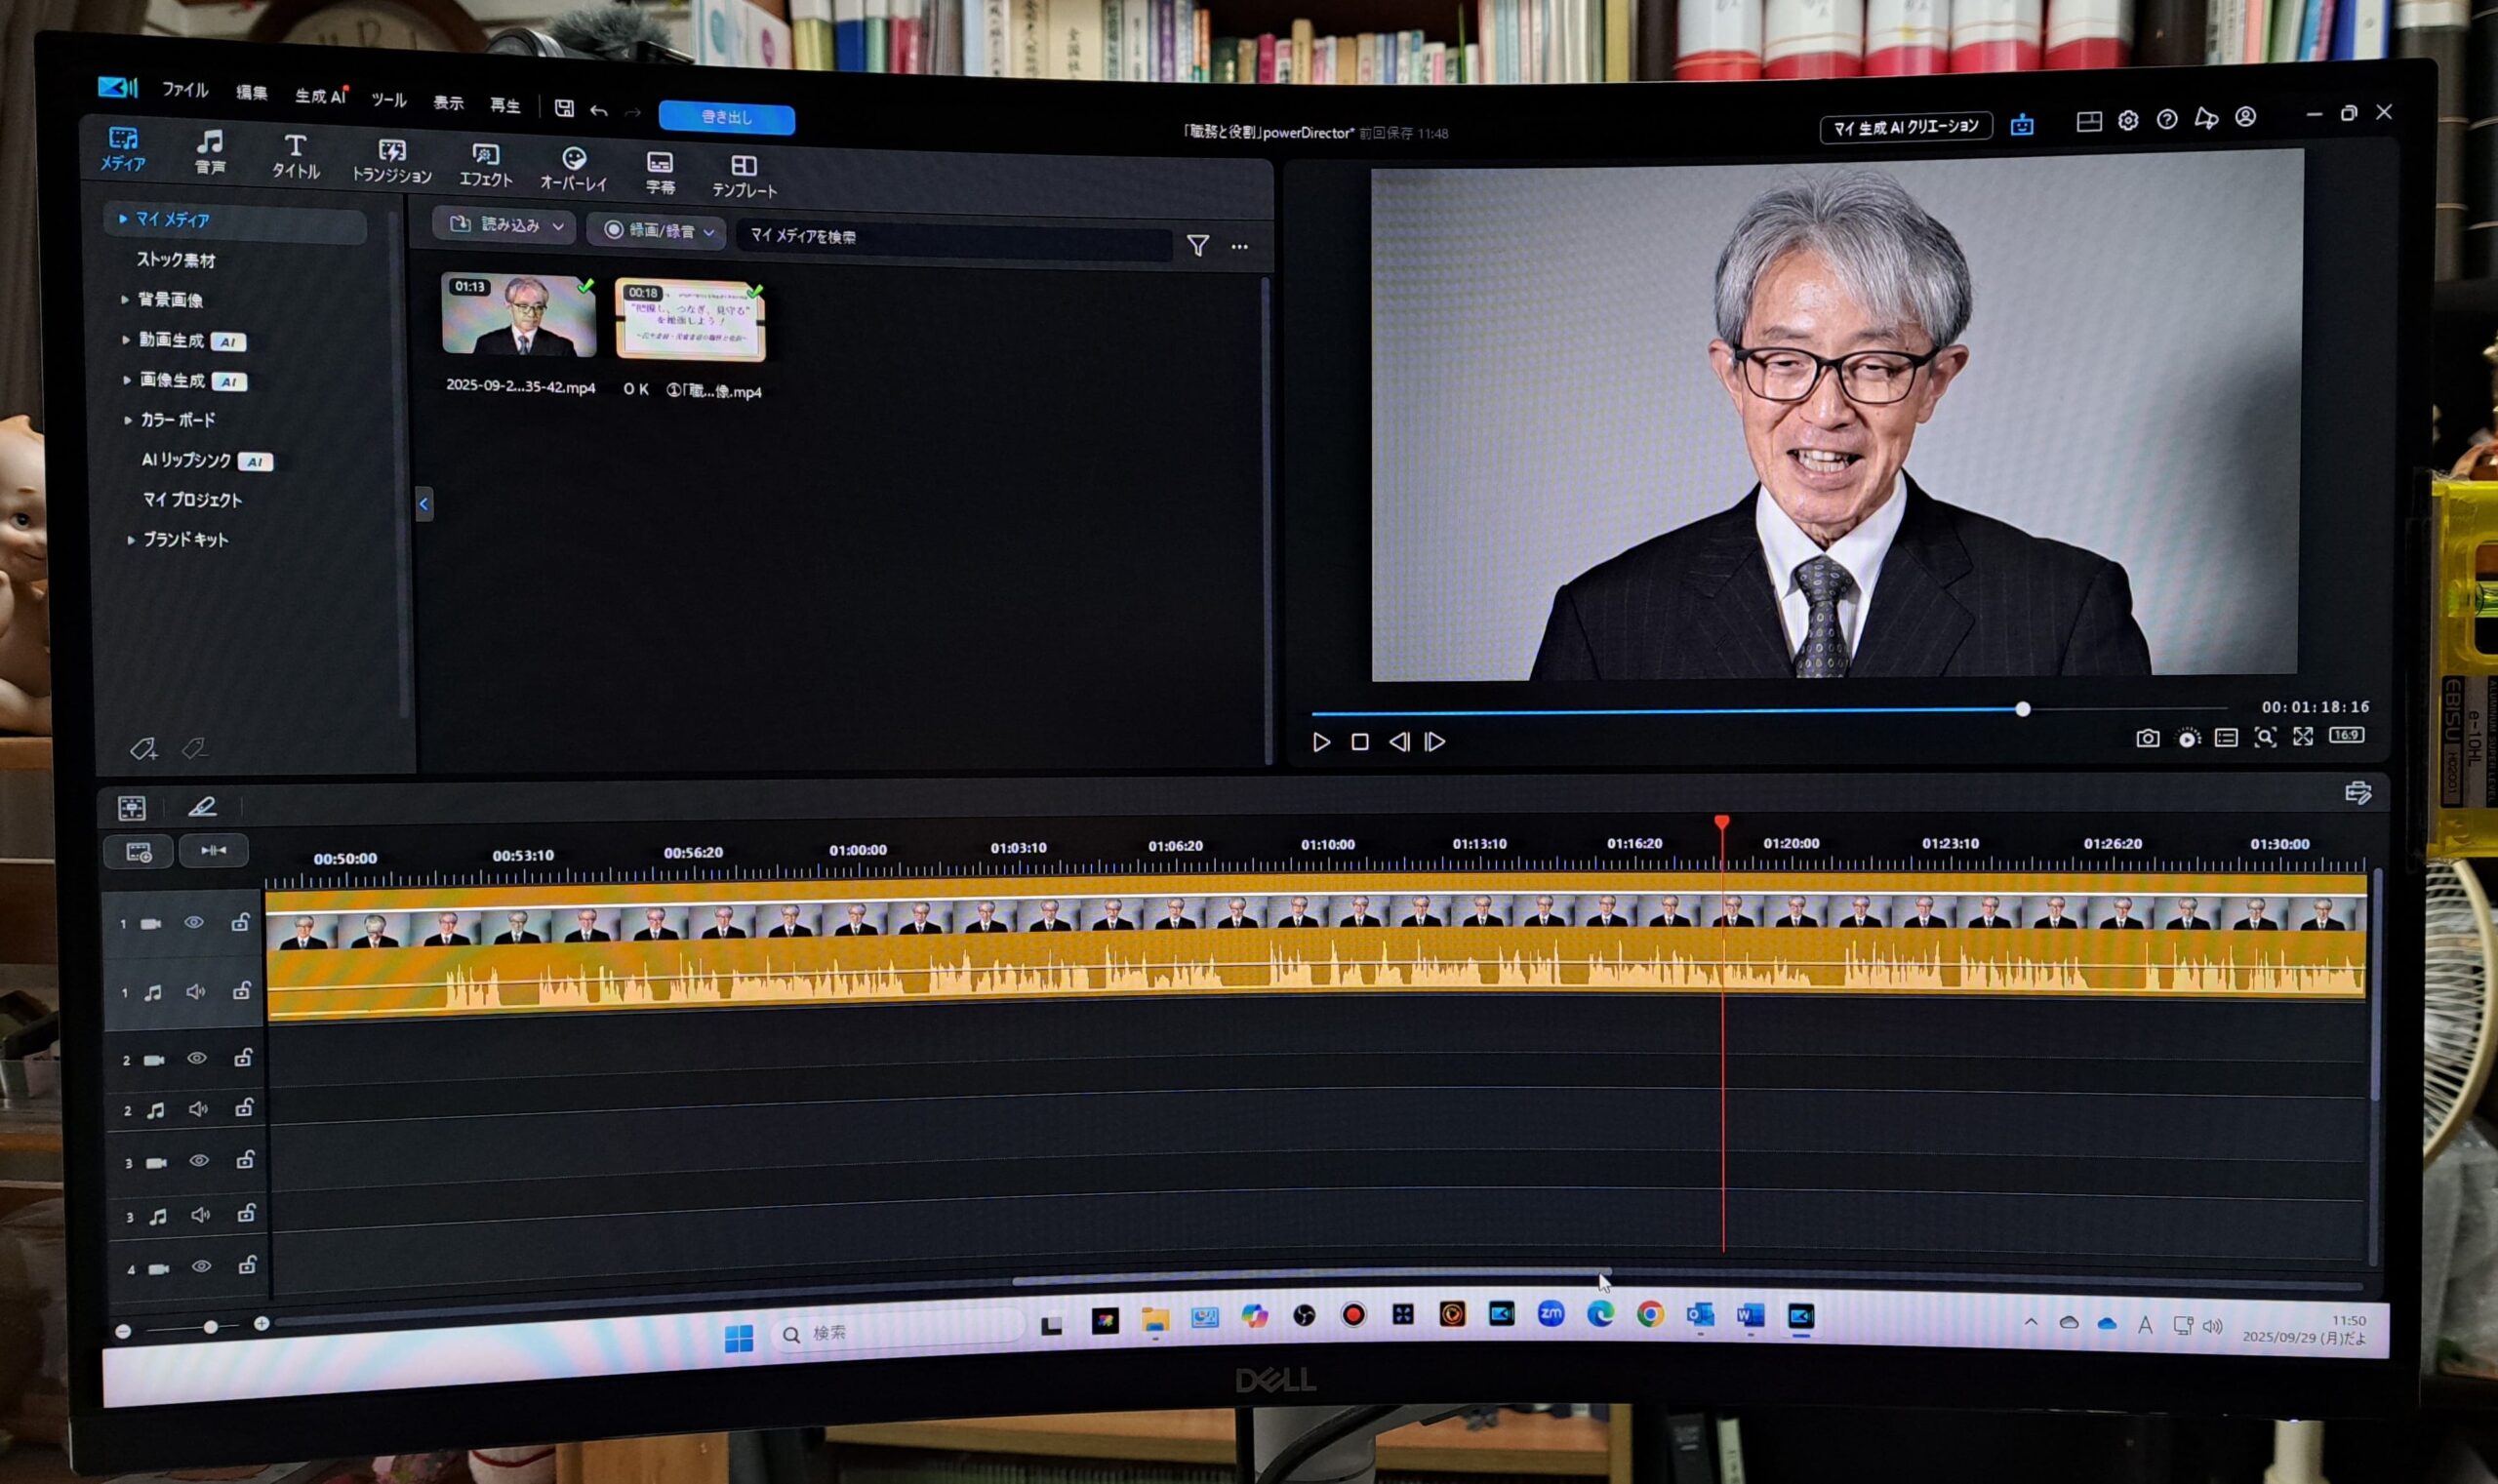Mute audio track 2 with the speaker icon

198,1108
